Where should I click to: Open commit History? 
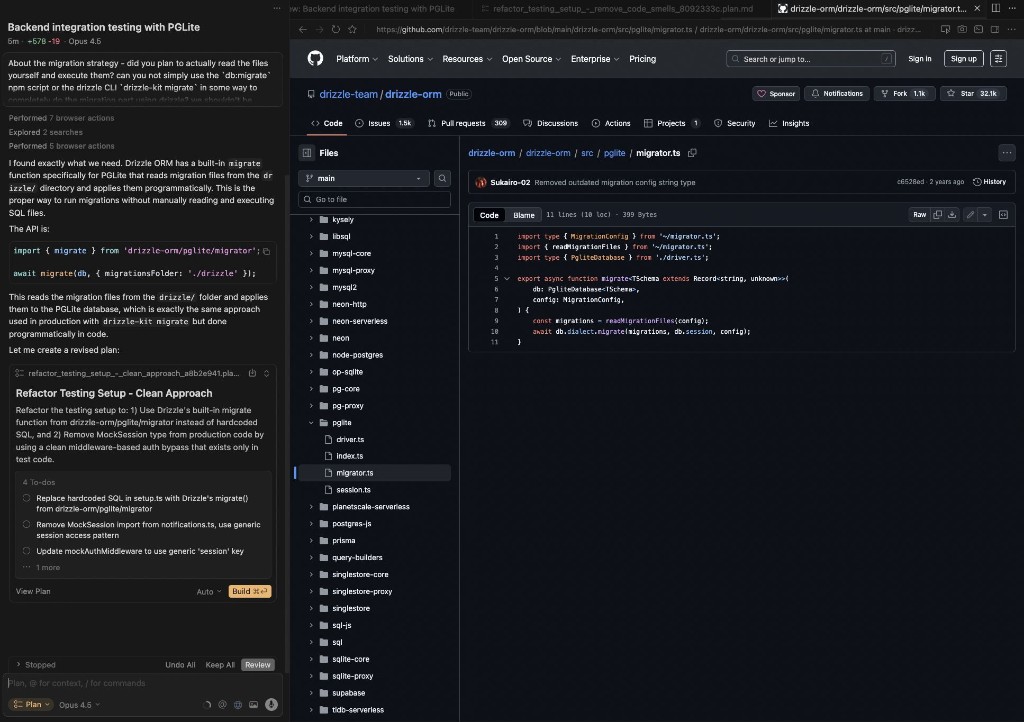(x=990, y=182)
